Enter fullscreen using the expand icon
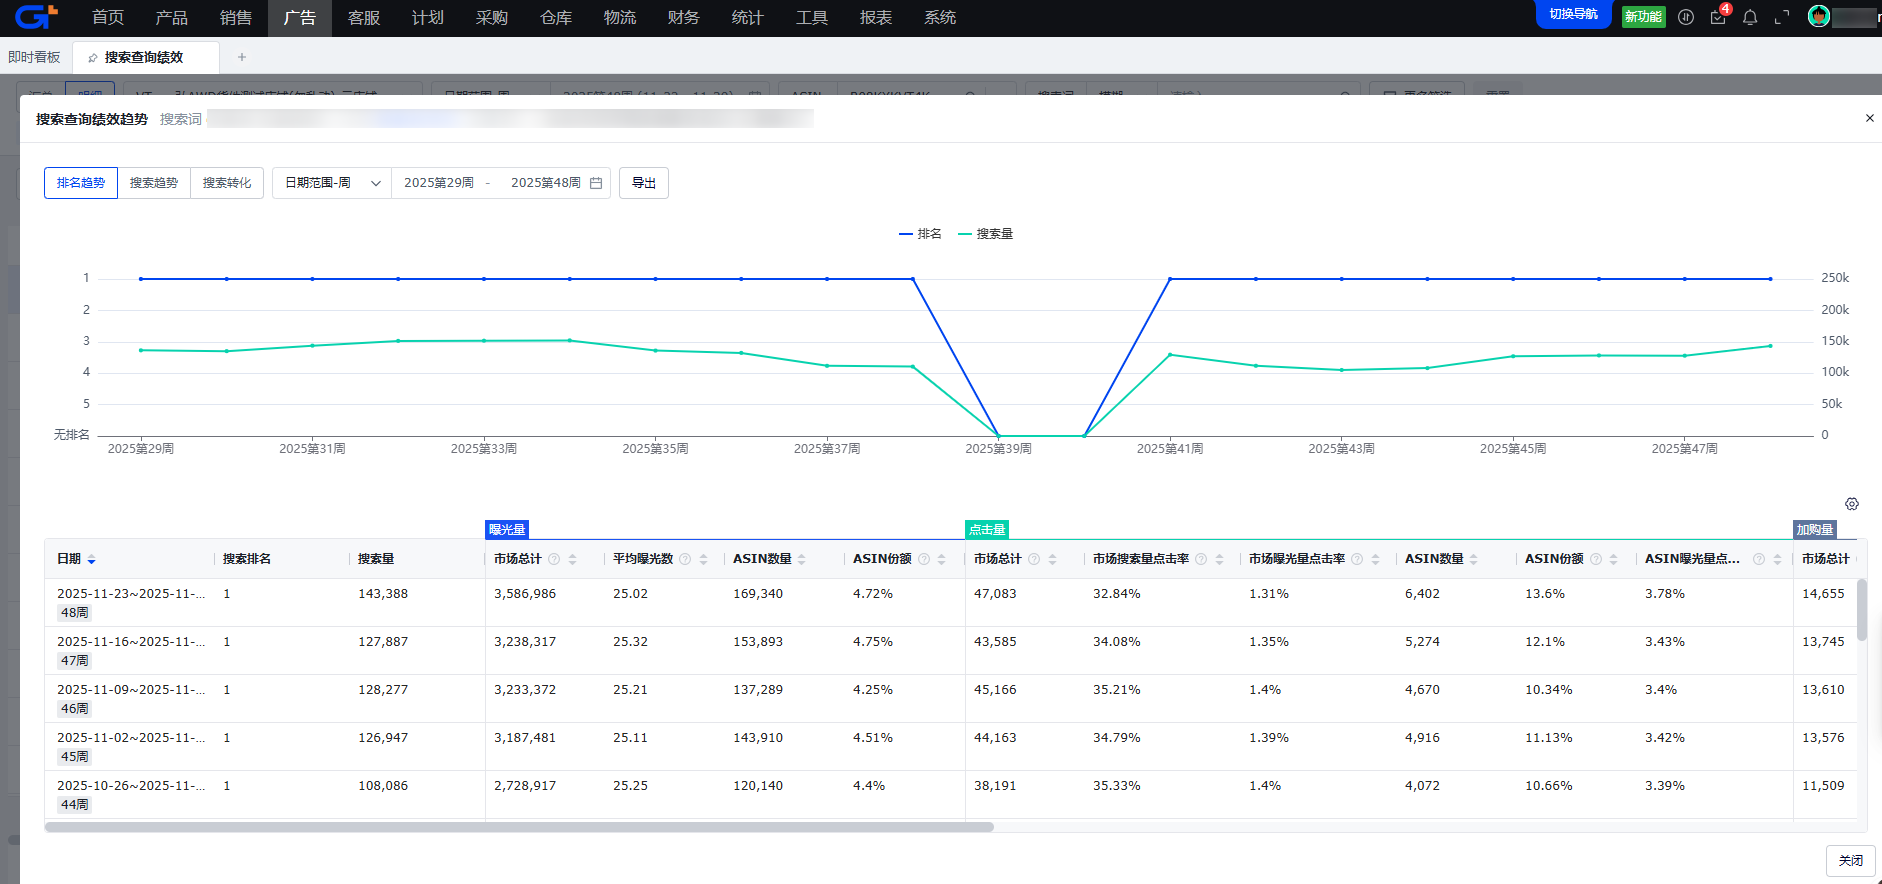 coord(1782,17)
